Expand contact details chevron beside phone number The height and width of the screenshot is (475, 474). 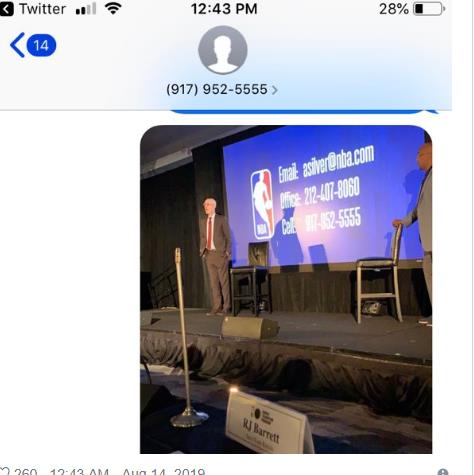[x=274, y=90]
